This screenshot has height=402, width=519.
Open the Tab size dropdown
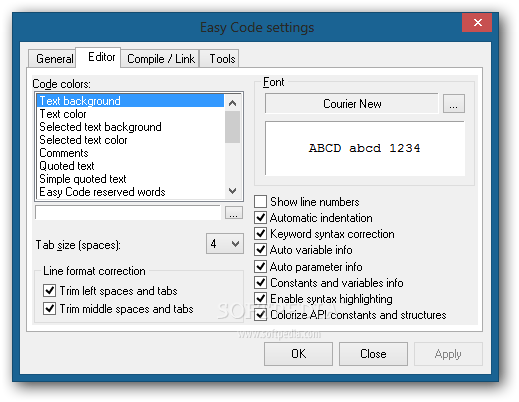(x=225, y=244)
